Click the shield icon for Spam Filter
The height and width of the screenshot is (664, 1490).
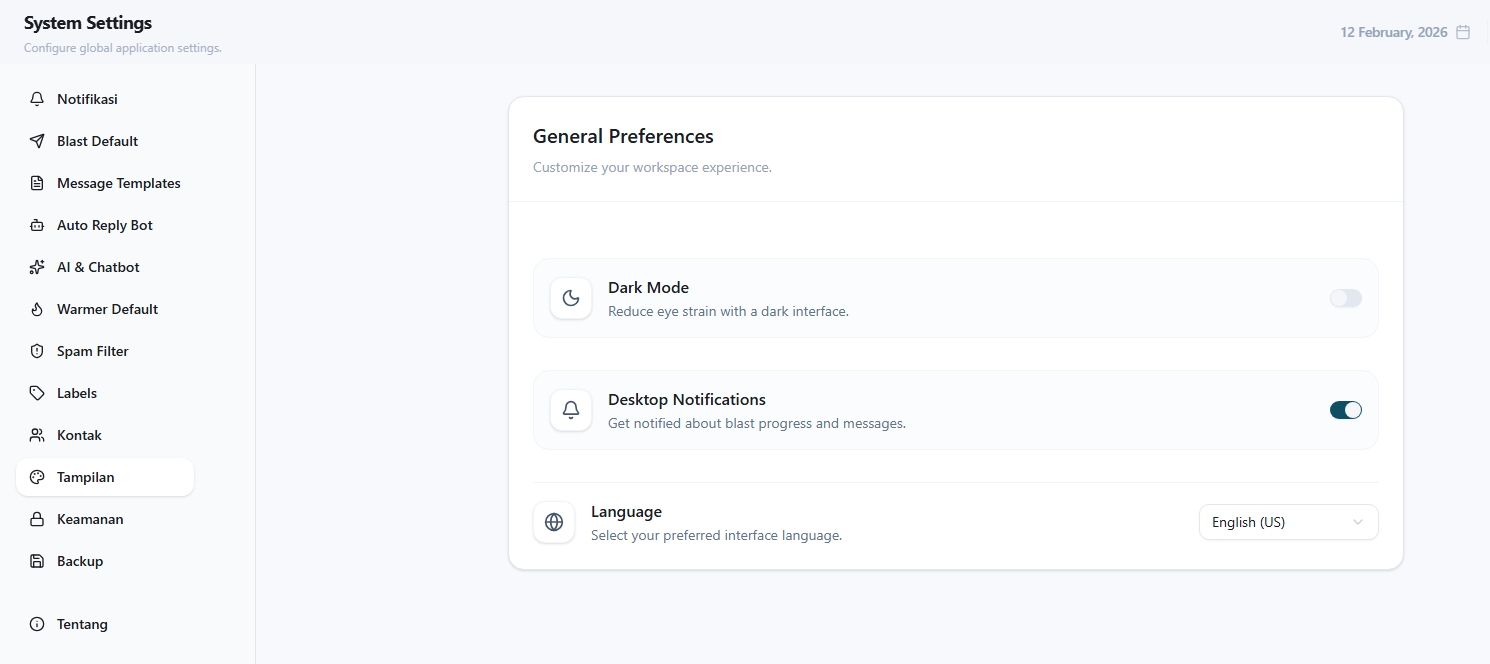pyautogui.click(x=37, y=351)
